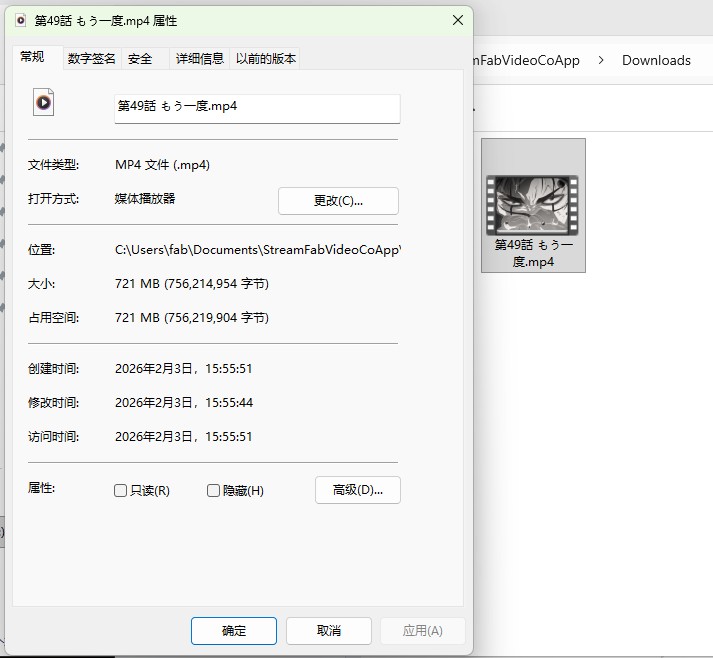Close the properties dialog with X
Viewport: 713px width, 658px height.
pos(458,20)
